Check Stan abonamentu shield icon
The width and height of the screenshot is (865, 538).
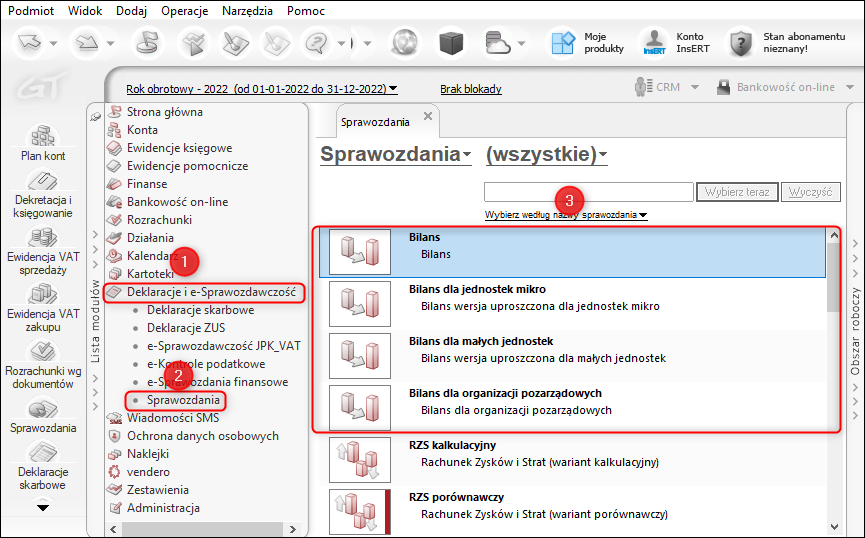741,43
